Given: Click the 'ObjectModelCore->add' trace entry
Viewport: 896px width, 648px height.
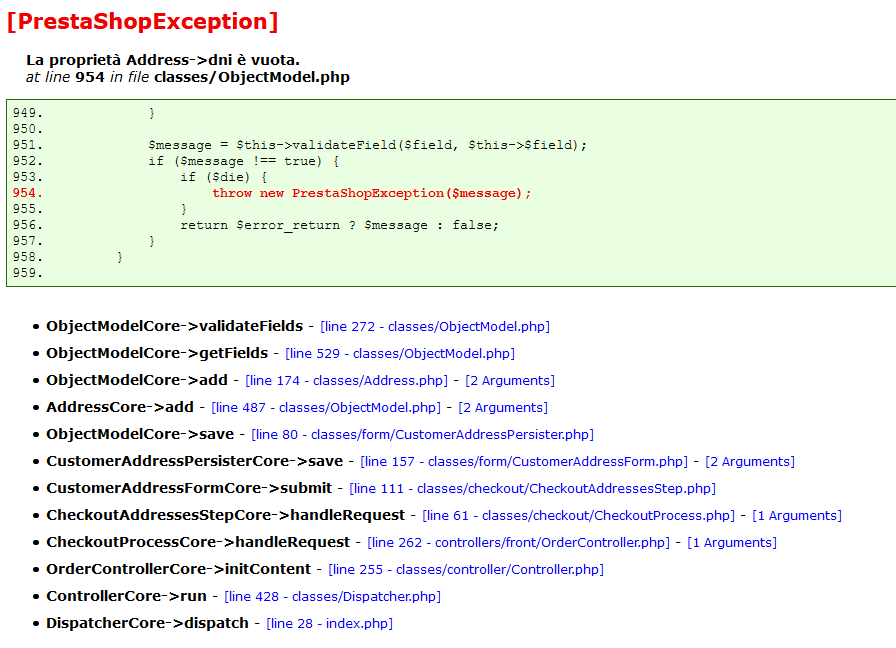Looking at the screenshot, I should 137,381.
